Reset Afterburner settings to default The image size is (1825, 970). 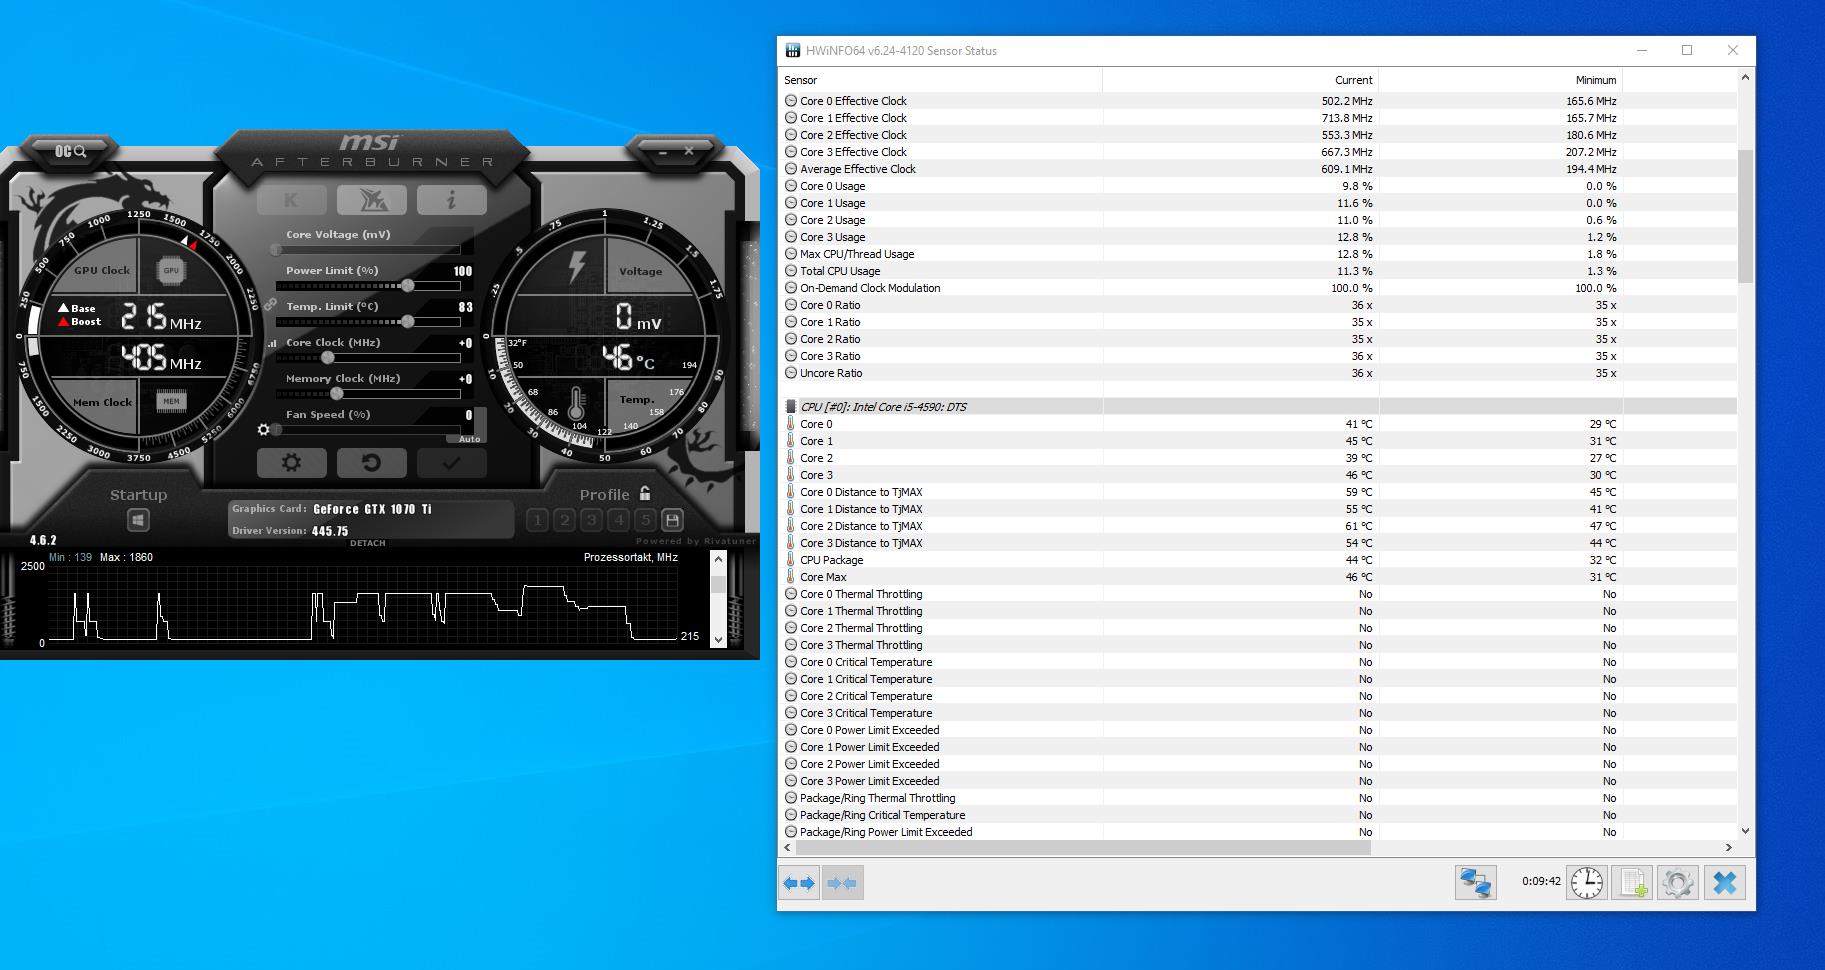pos(371,463)
